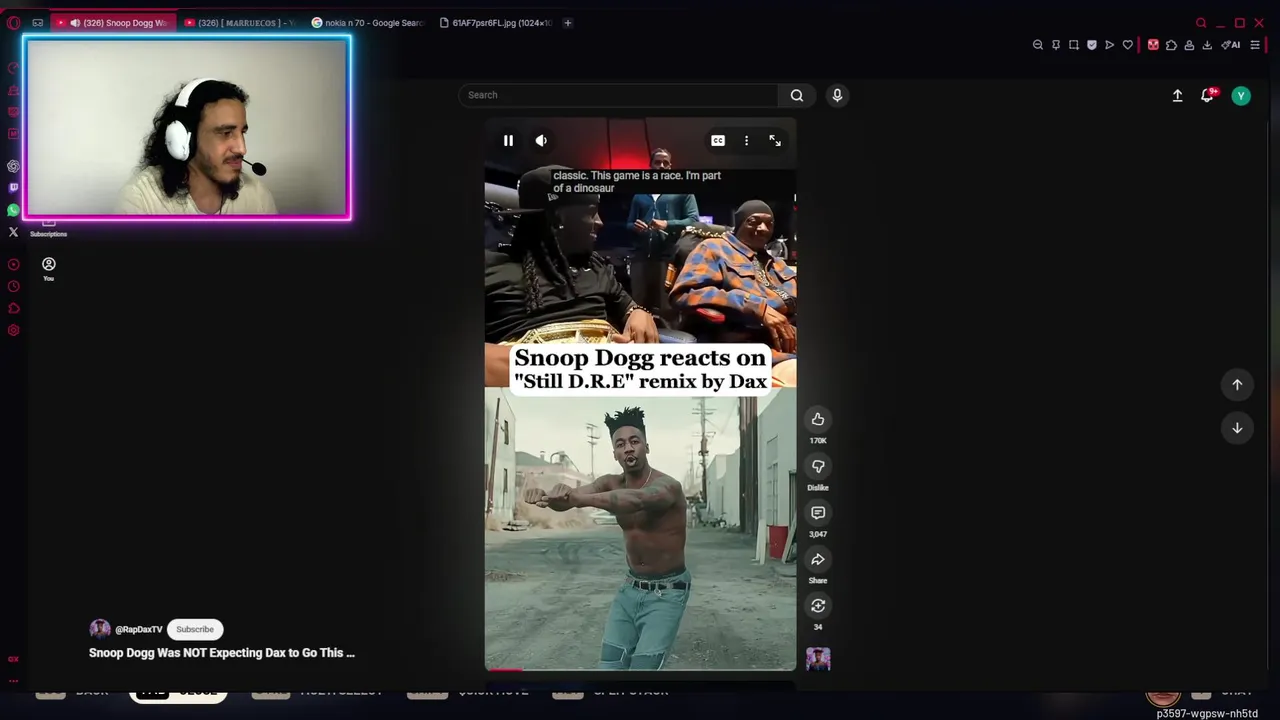Open browser history clock in sidebar
Screen dimensions: 1280x720
pyautogui.click(x=13, y=287)
